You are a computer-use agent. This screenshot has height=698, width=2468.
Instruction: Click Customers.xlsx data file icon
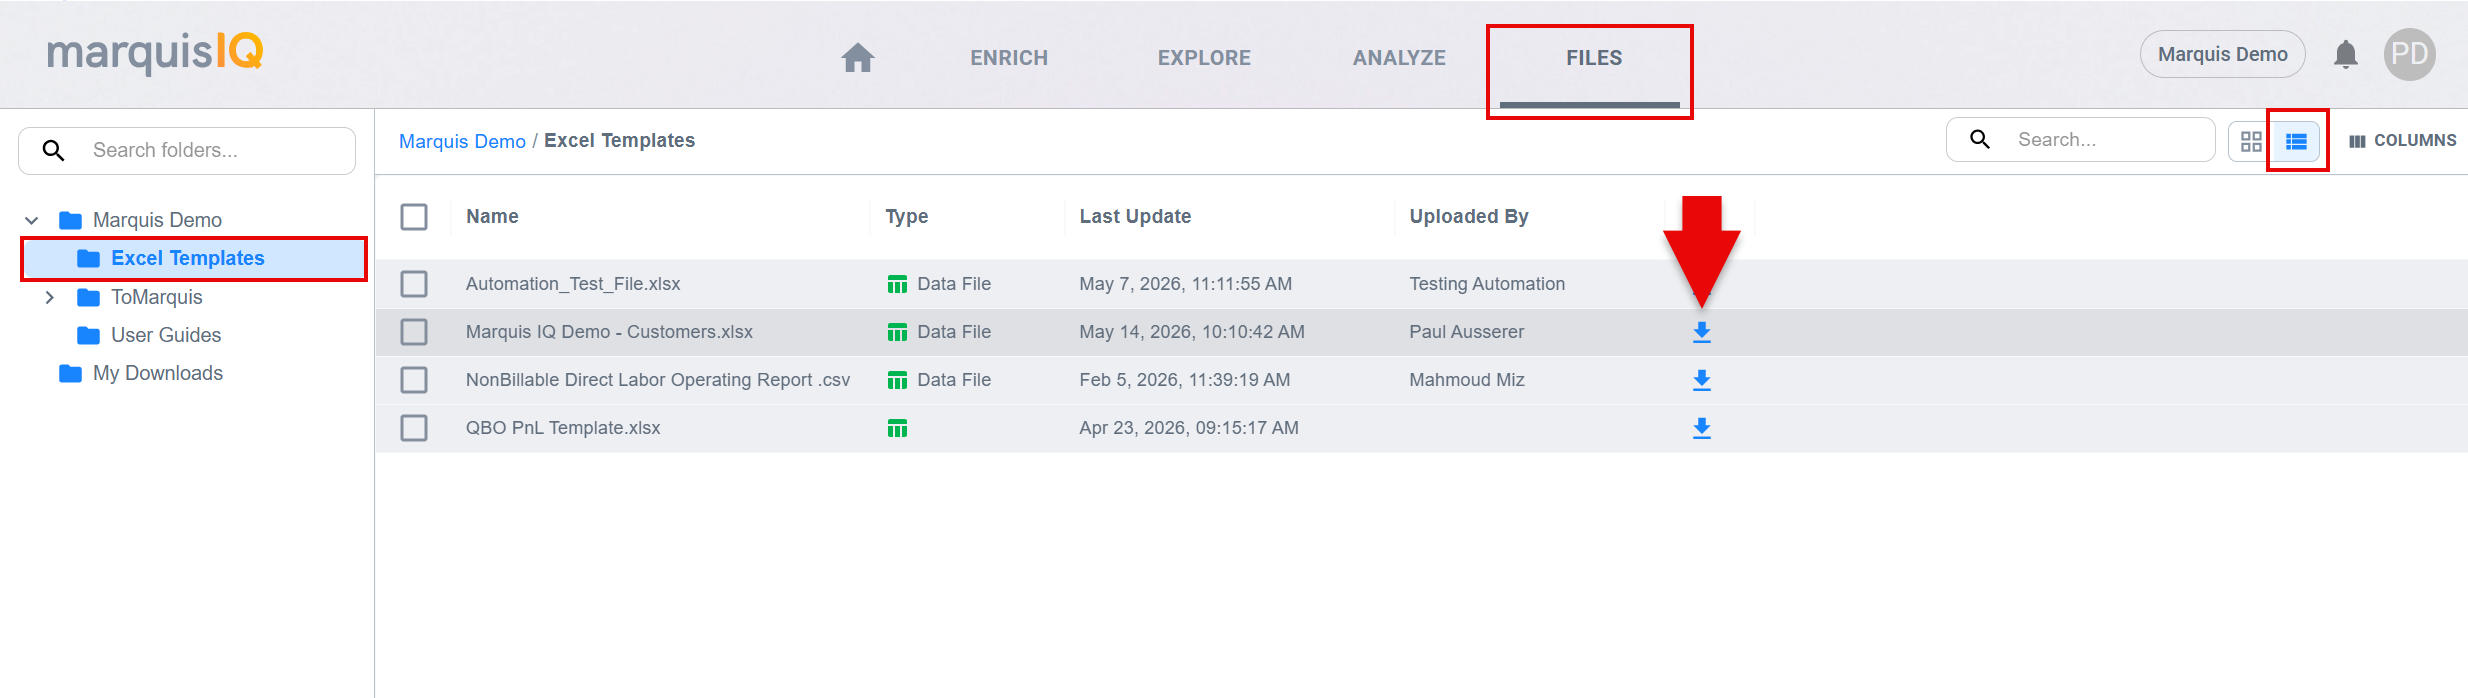pyautogui.click(x=897, y=332)
